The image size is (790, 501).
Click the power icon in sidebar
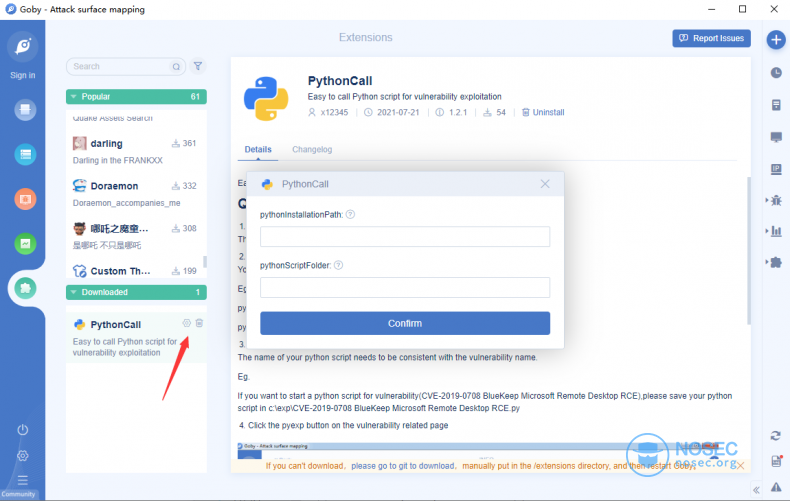point(23,430)
